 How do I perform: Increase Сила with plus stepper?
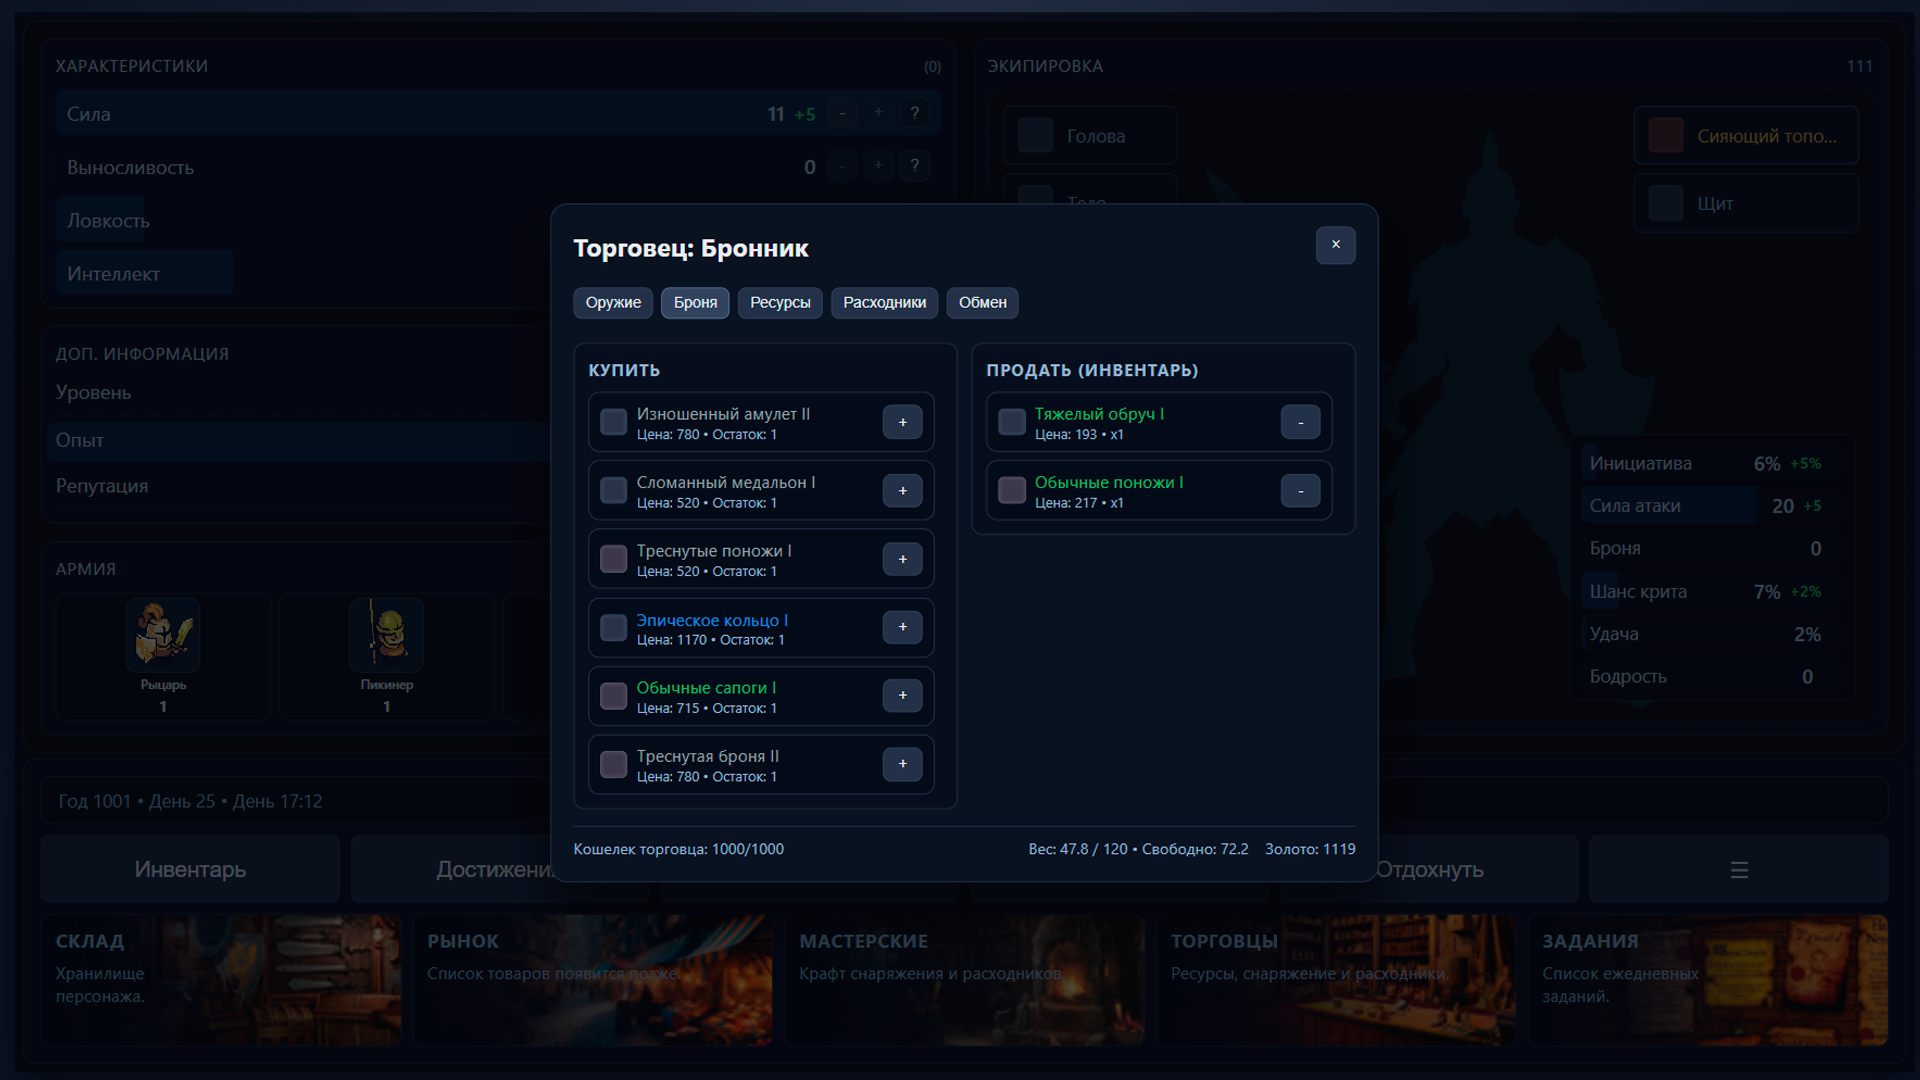[x=879, y=113]
